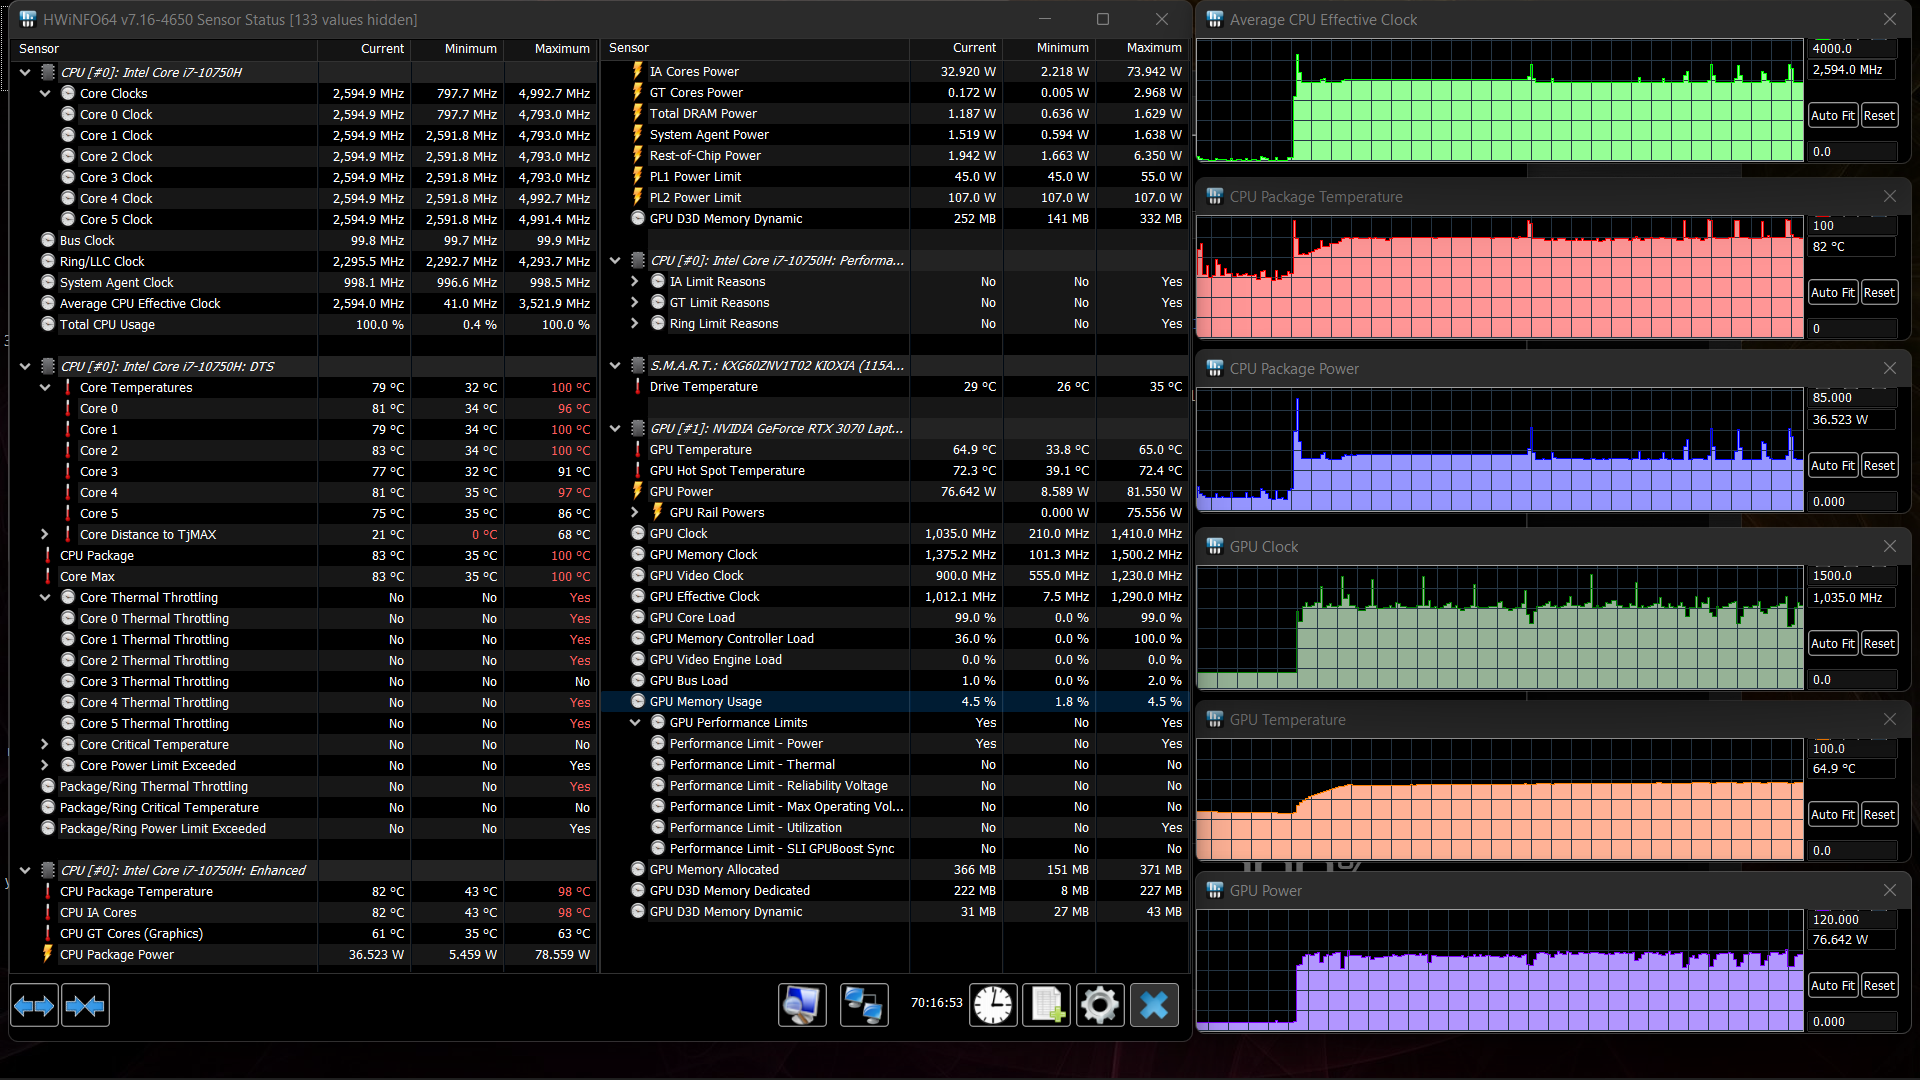Click the log file start icon
Viewport: 1920px width, 1080px height.
coord(1046,1005)
